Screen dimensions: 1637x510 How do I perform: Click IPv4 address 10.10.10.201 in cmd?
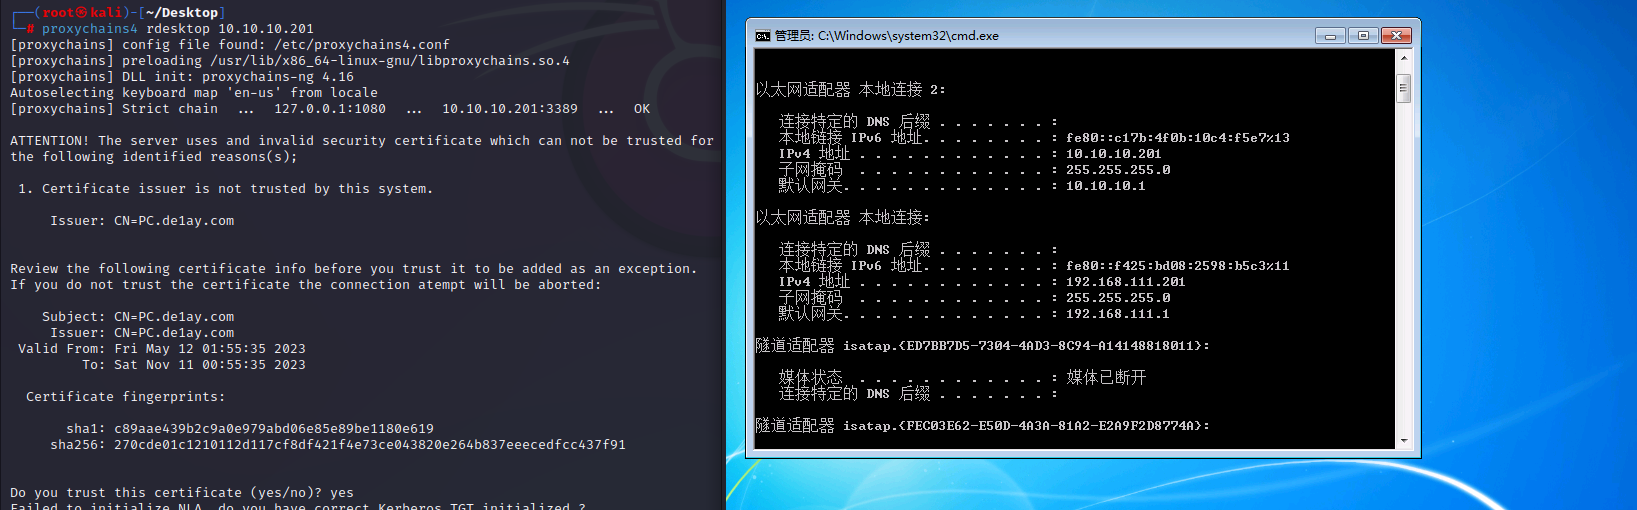(1113, 154)
